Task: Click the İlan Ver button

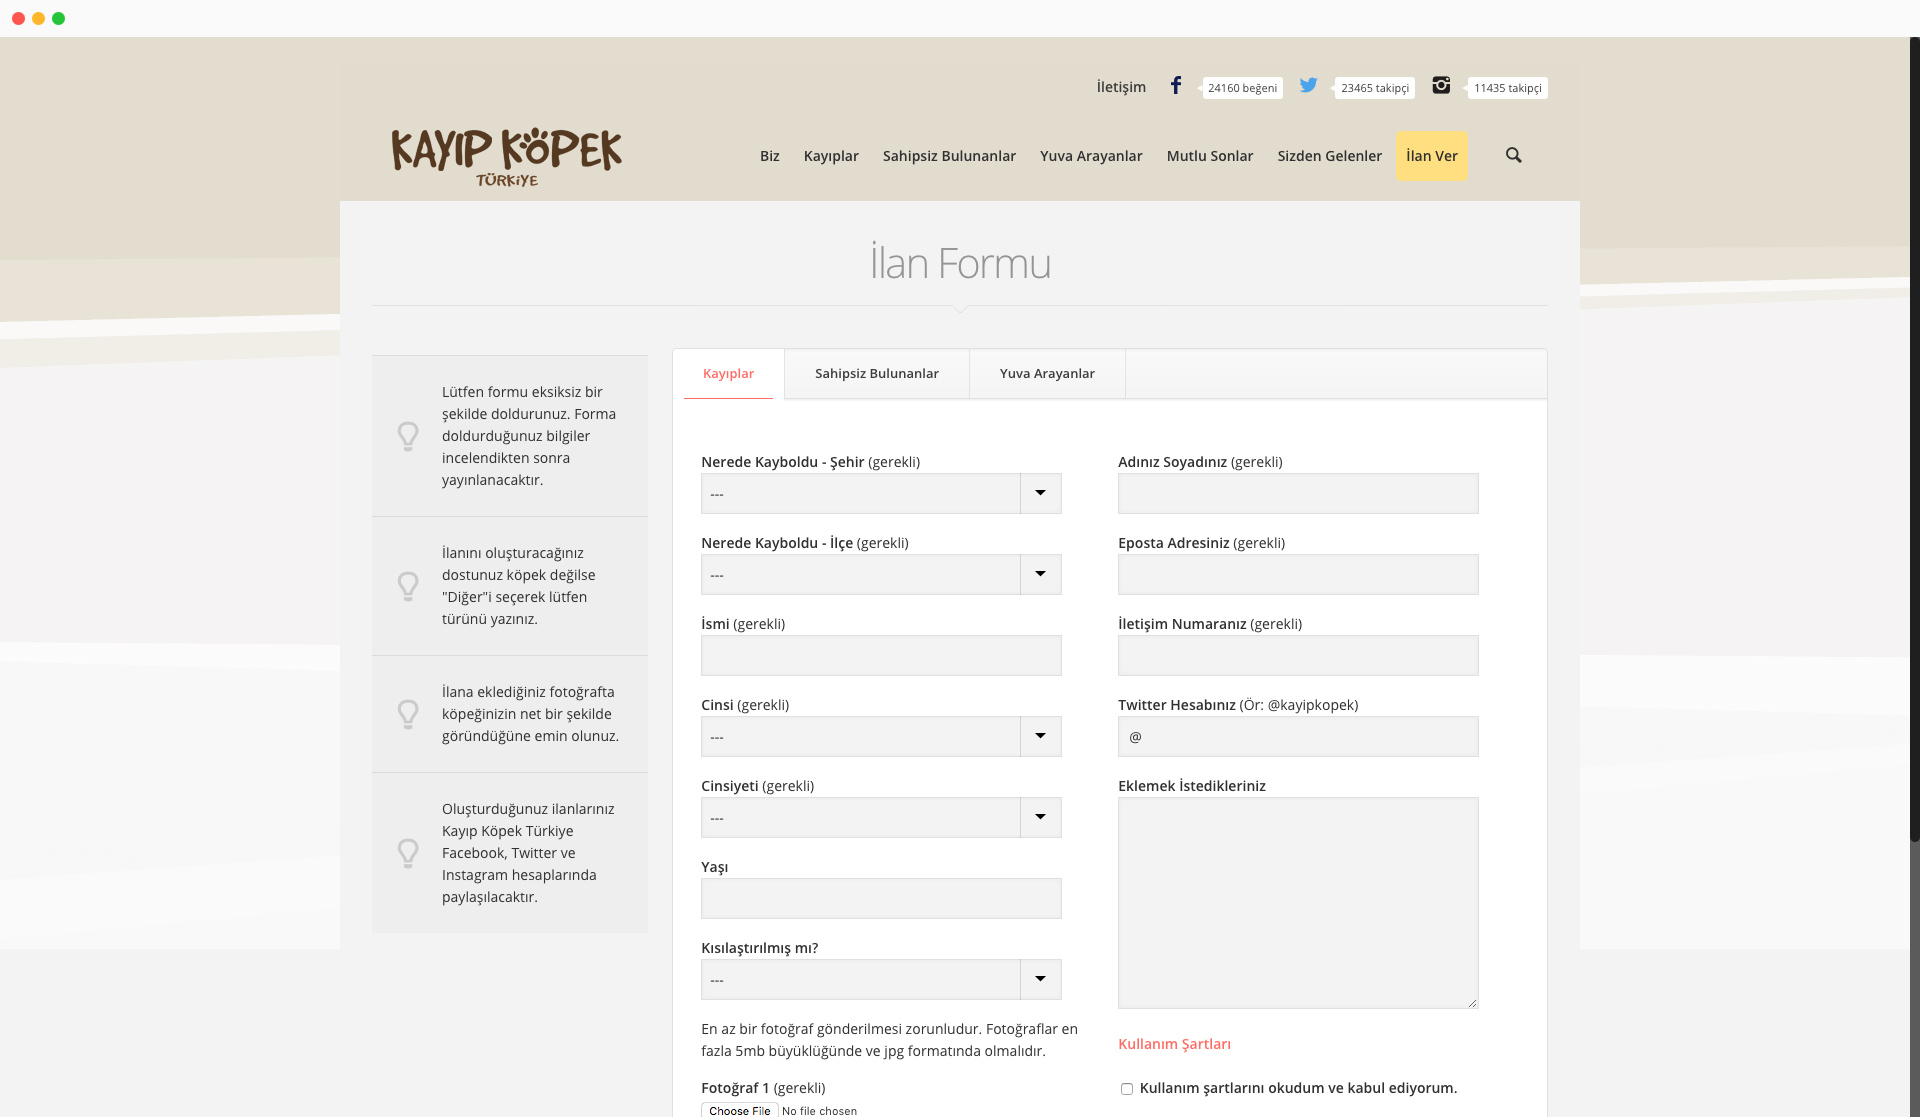Action: 1431,156
